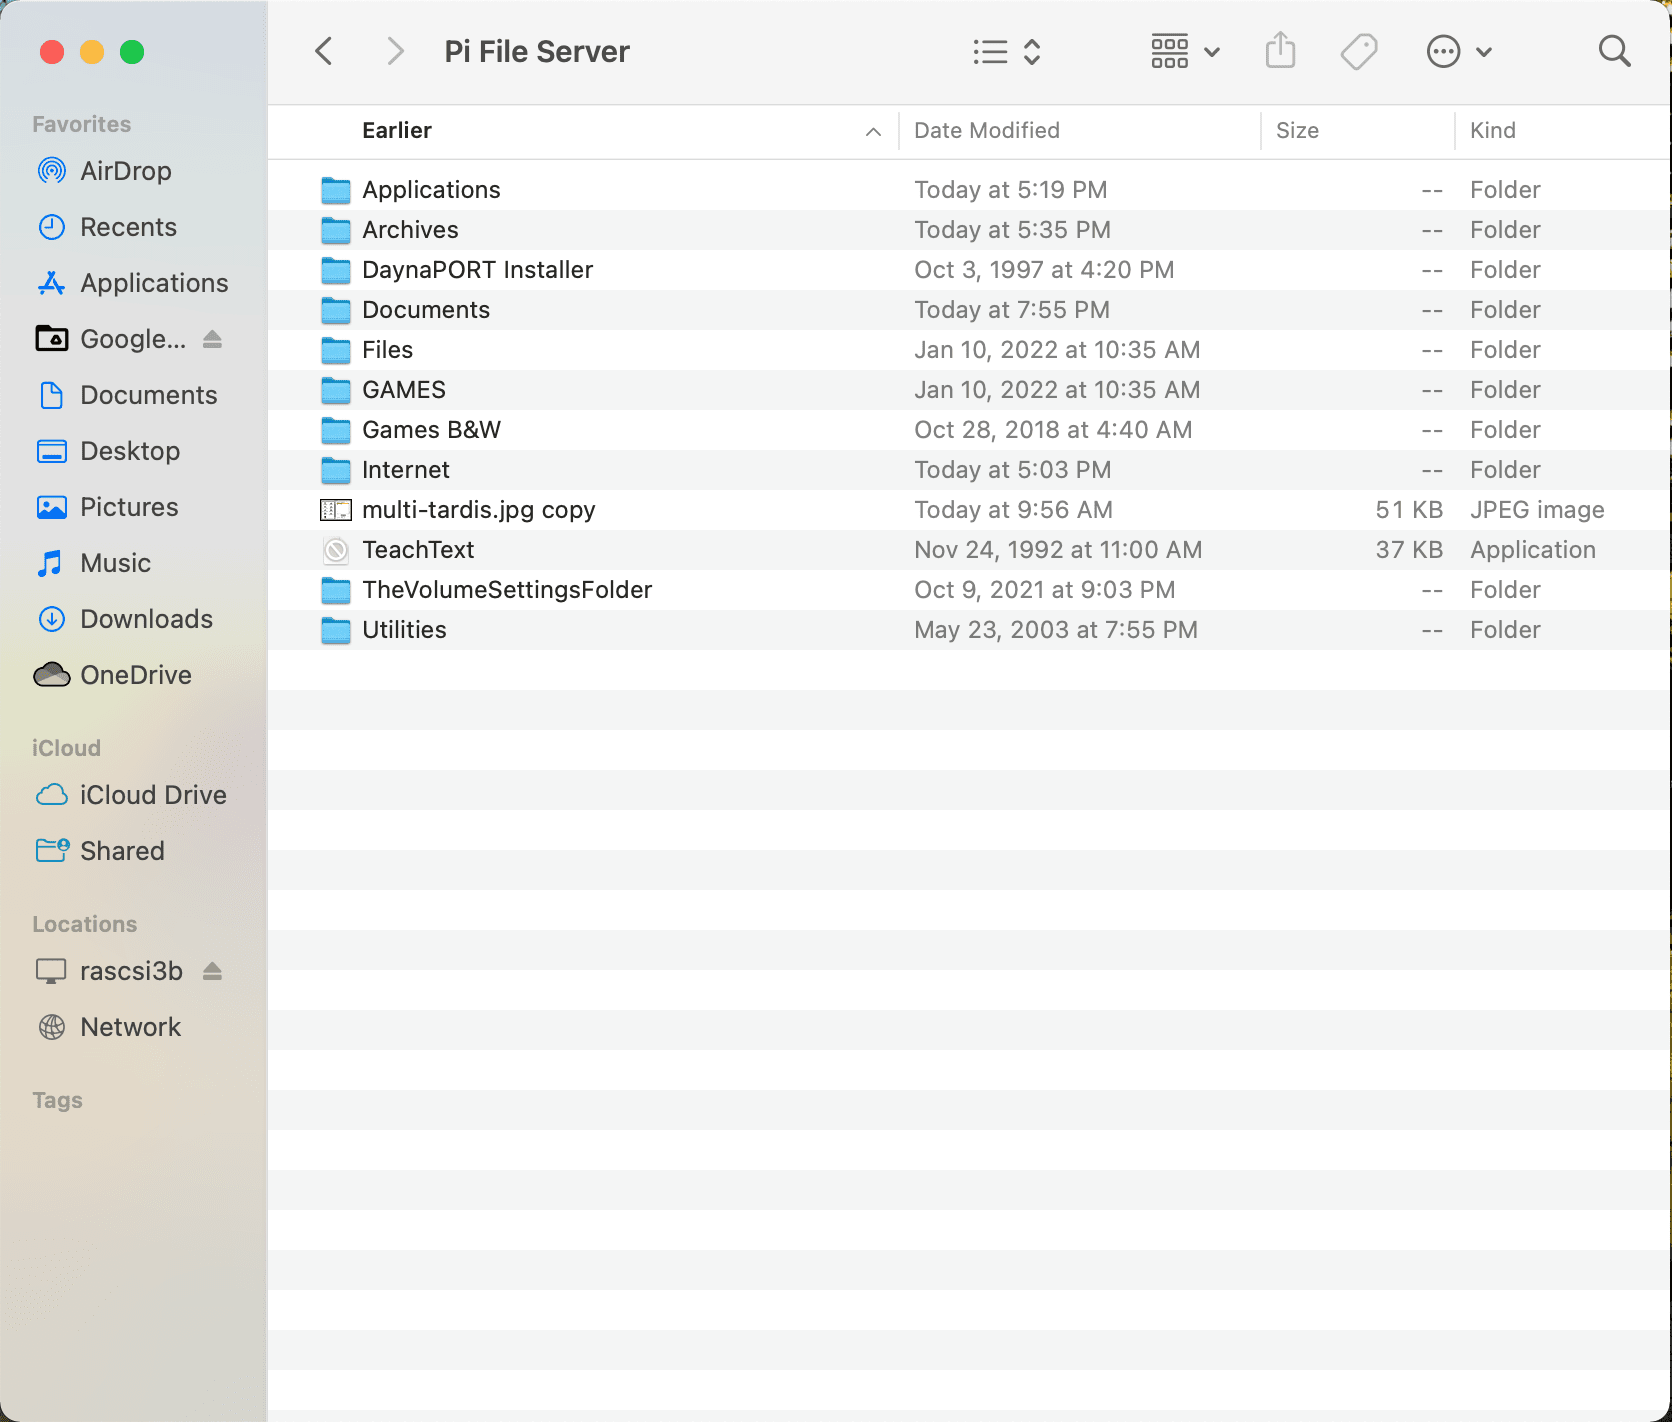The width and height of the screenshot is (1672, 1422).
Task: Select the TeachText application file
Action: [x=968, y=550]
